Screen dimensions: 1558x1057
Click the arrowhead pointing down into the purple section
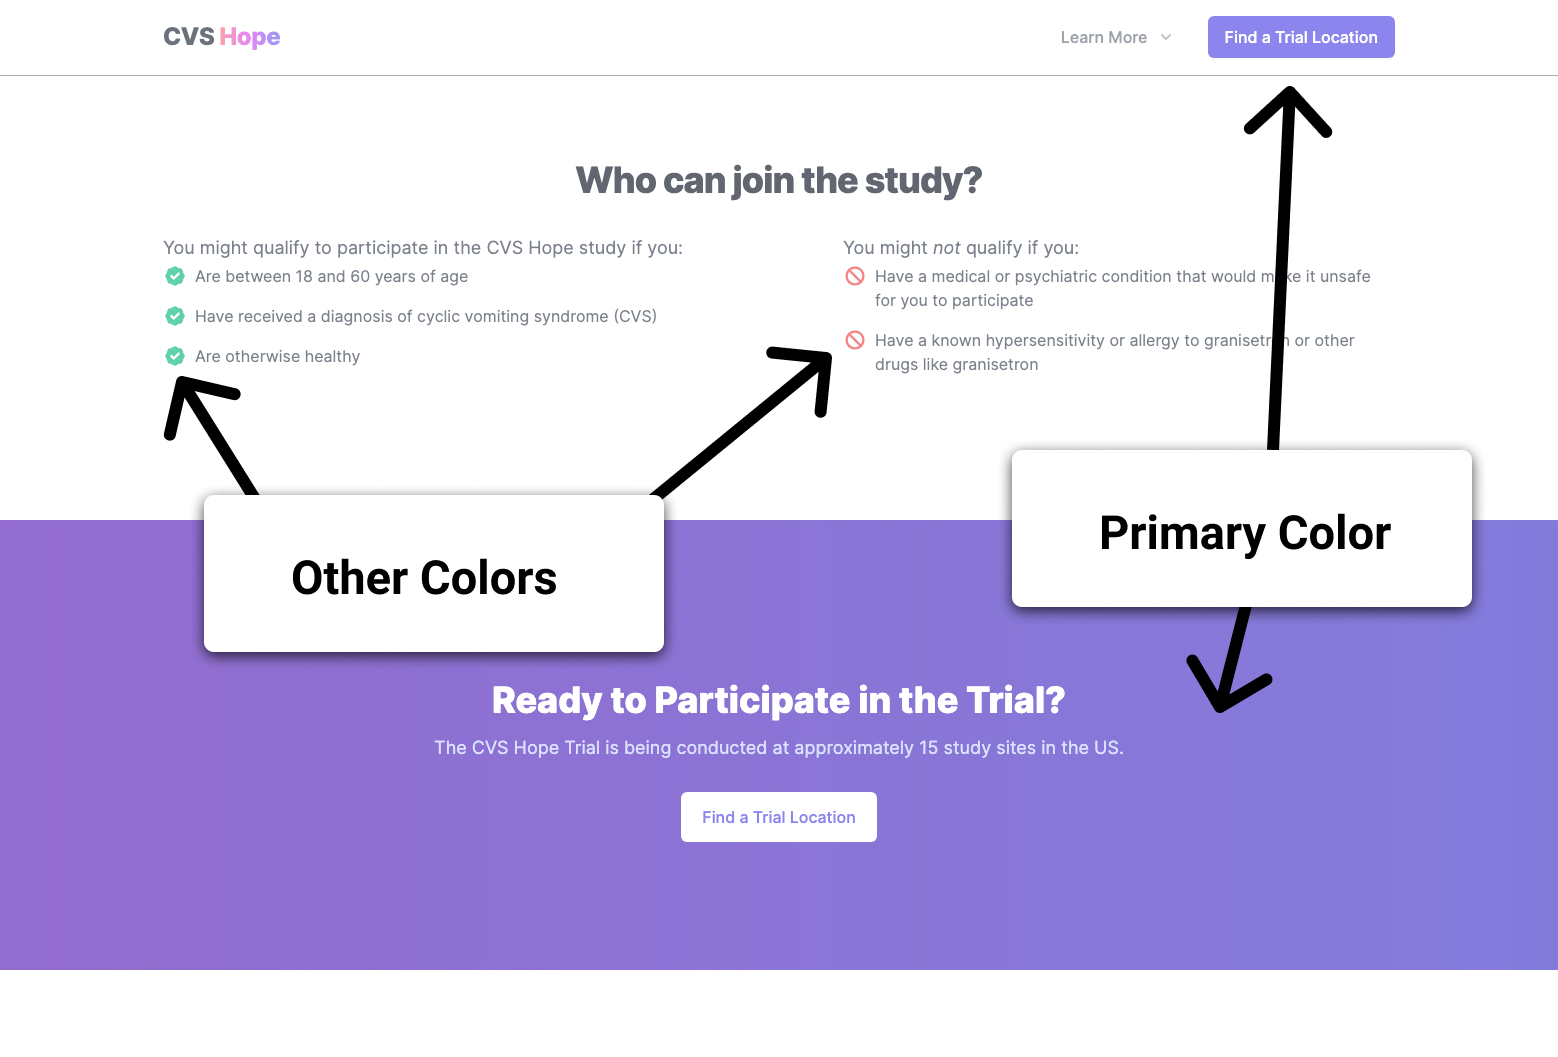coord(1223,688)
